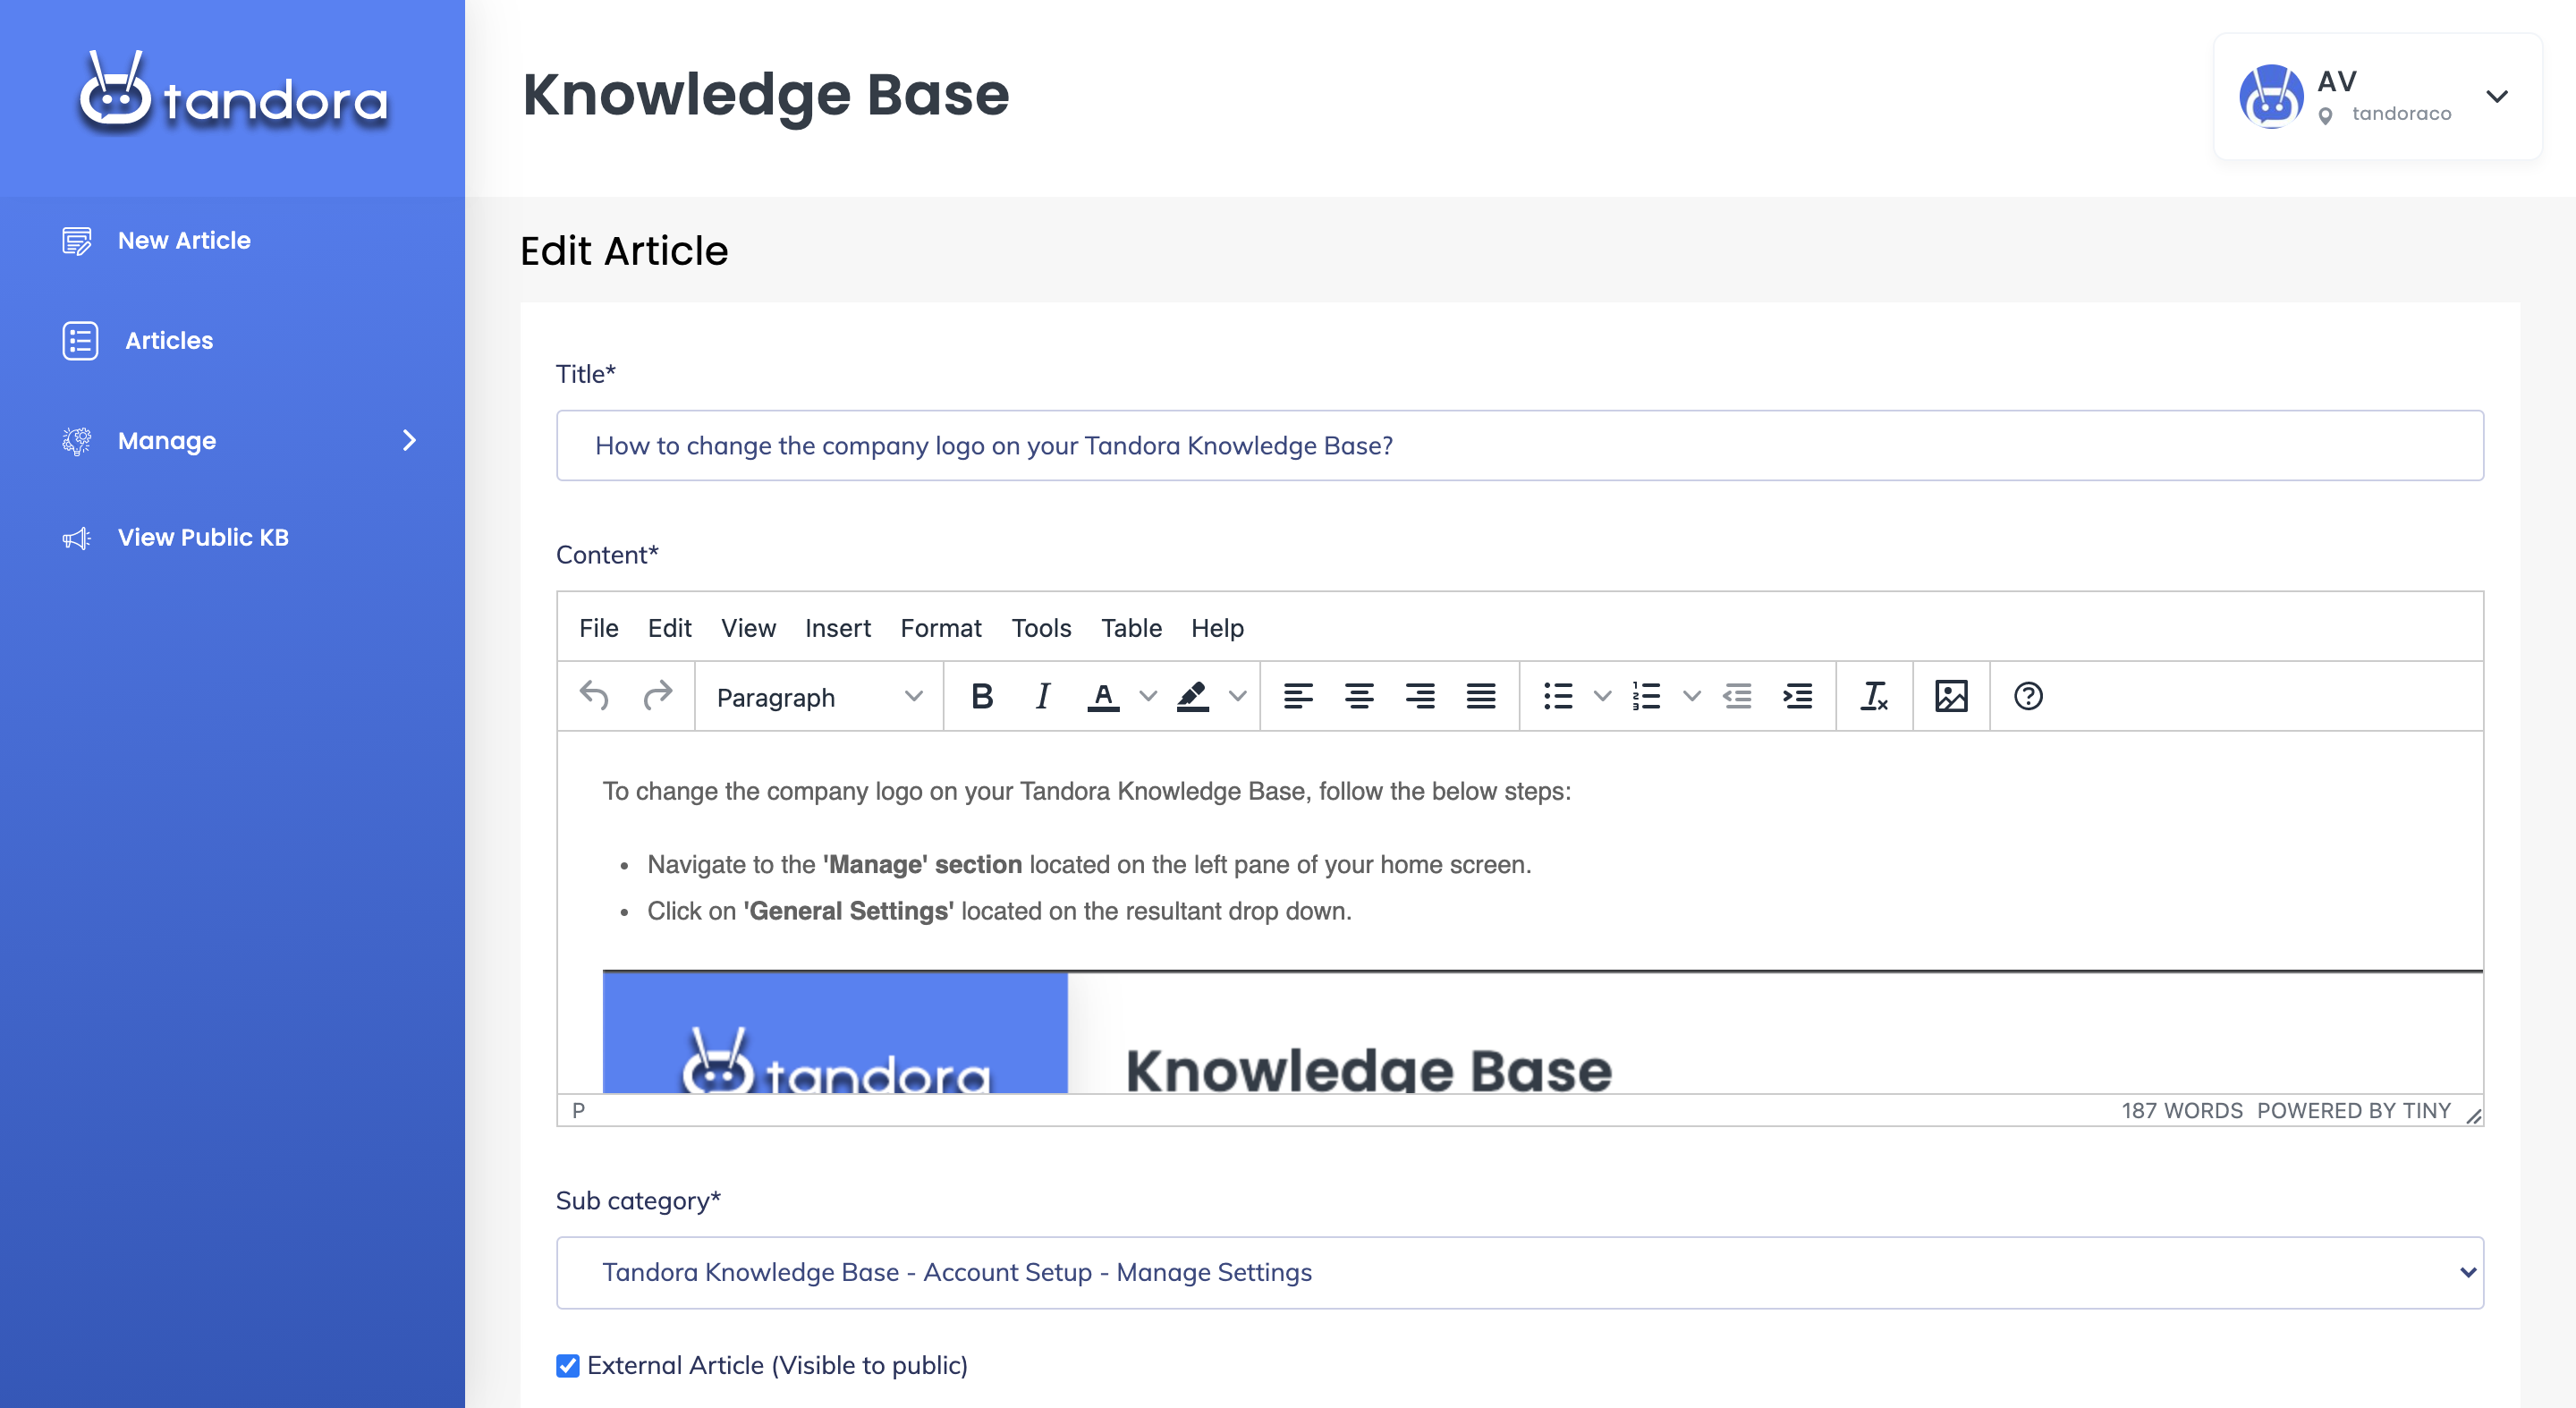Center align the text
Screen dimensions: 2576x1408
click(1358, 696)
